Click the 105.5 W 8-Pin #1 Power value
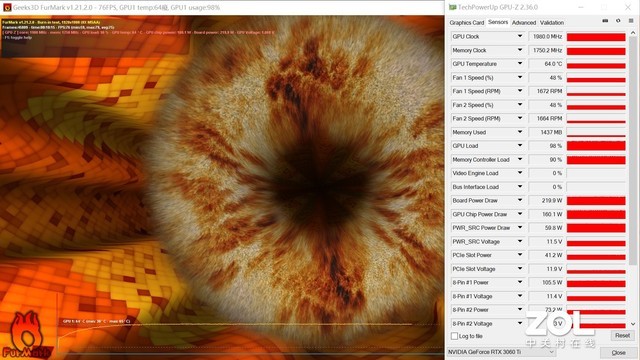Screen dimensions: 640x360 click(x=552, y=282)
